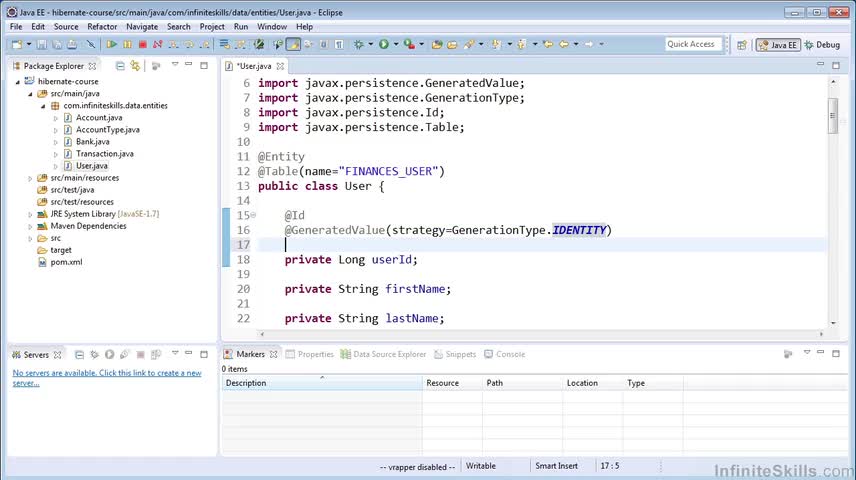
Task: Click Collapse All in Package Explorer
Action: 120,66
